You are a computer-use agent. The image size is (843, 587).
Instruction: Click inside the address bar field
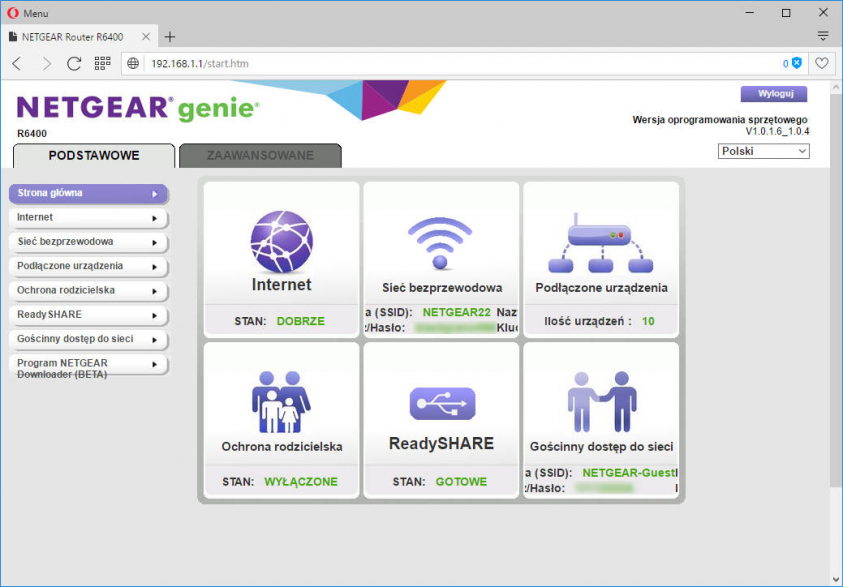tap(300, 62)
